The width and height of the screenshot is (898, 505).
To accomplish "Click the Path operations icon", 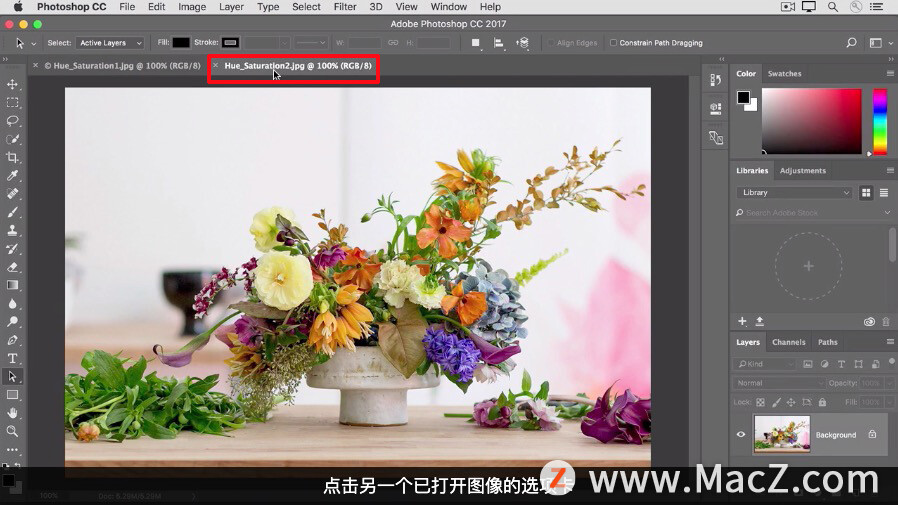I will (475, 43).
